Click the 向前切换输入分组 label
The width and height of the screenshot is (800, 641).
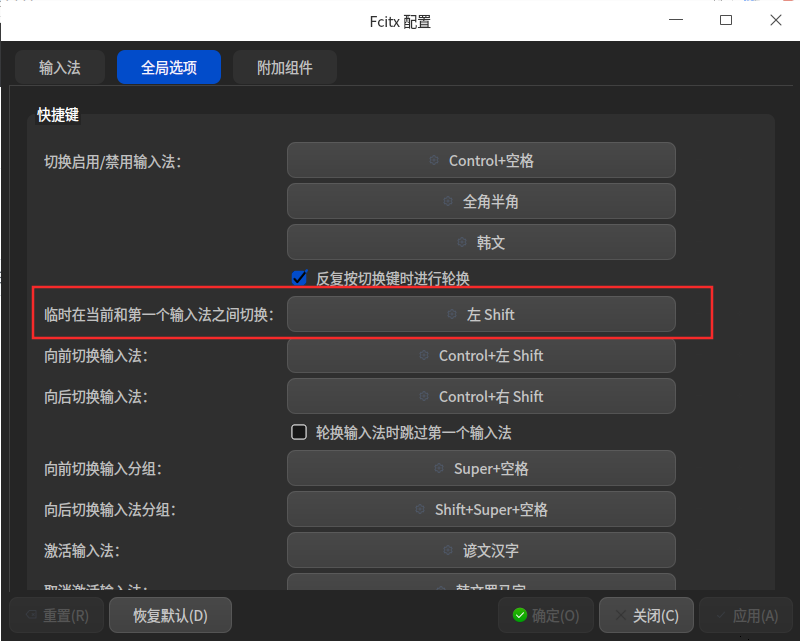click(103, 469)
